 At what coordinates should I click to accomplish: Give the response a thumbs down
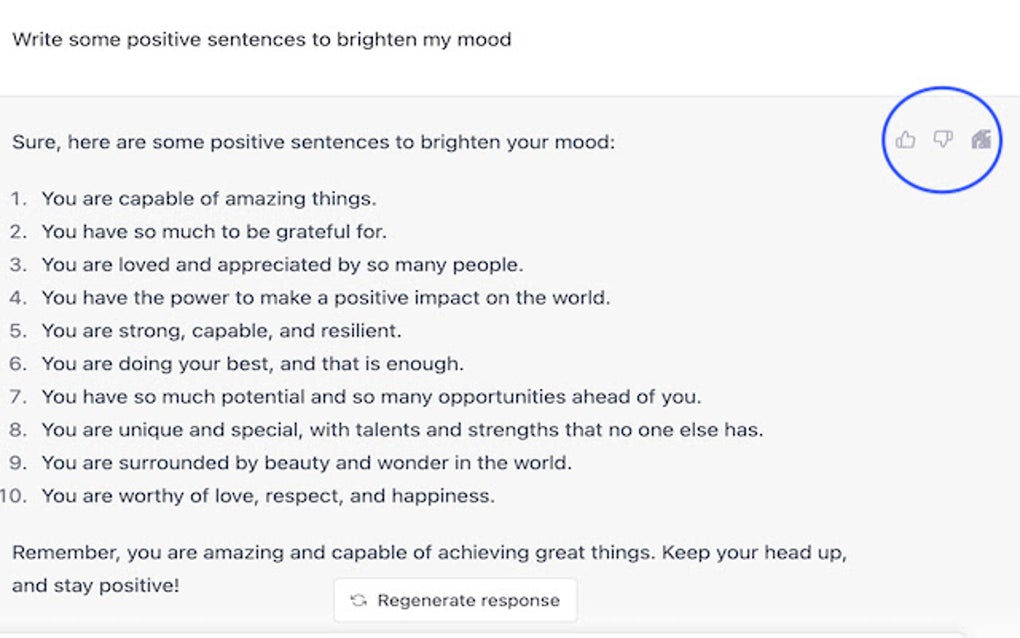point(943,139)
